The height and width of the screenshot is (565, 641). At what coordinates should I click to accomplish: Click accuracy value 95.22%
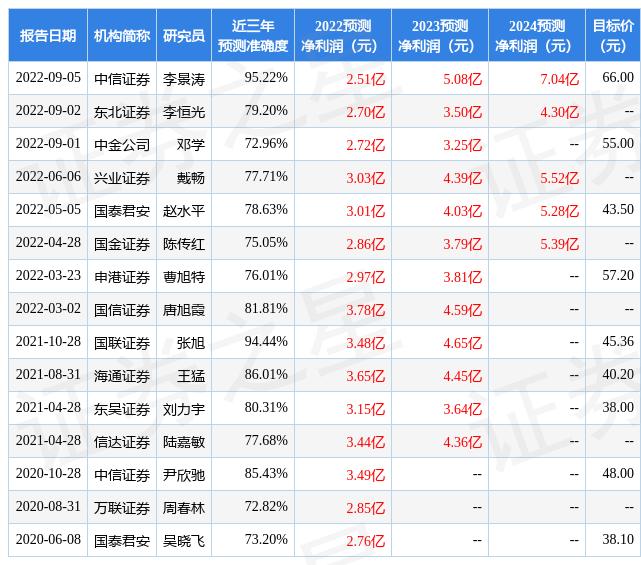pyautogui.click(x=266, y=78)
